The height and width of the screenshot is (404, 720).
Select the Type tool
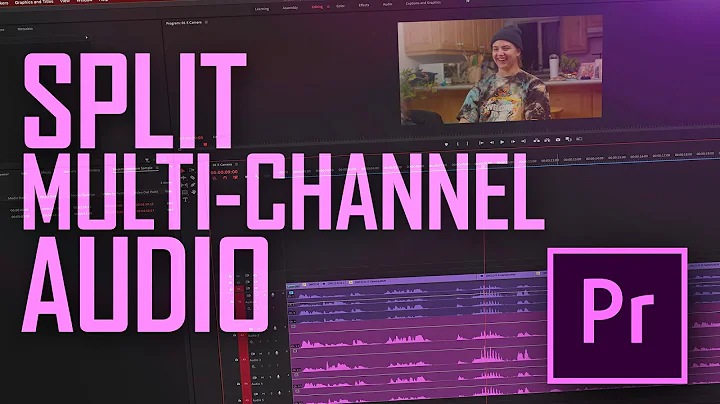coord(186,199)
